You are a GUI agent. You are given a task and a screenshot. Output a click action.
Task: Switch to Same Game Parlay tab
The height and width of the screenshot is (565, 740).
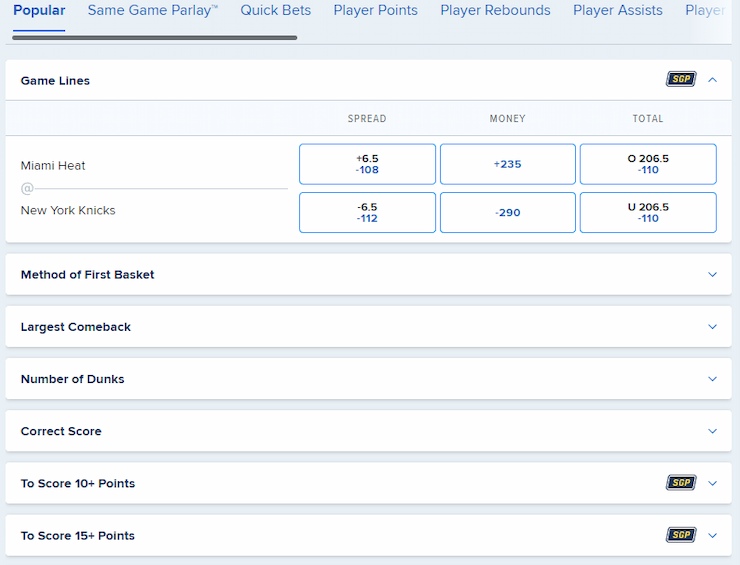coord(153,10)
